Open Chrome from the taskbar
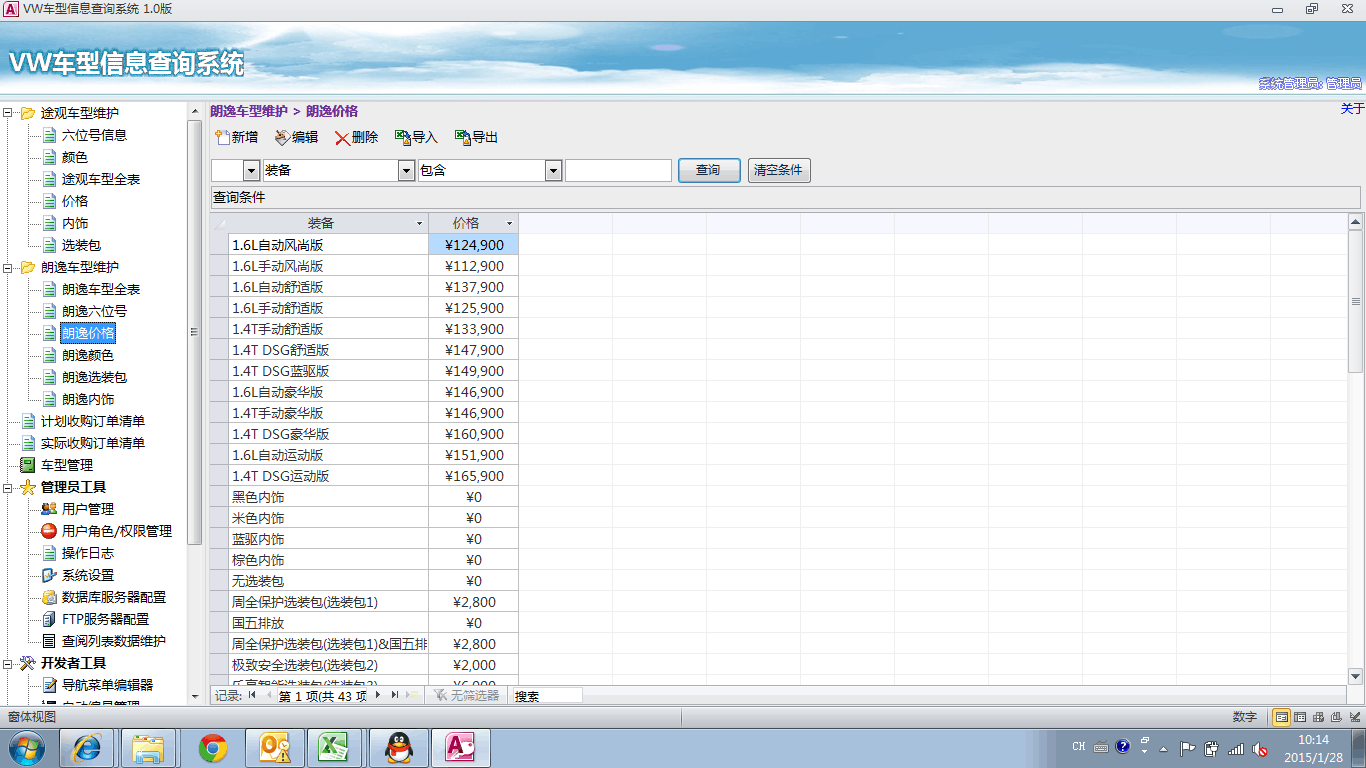This screenshot has height=768, width=1366. [211, 747]
